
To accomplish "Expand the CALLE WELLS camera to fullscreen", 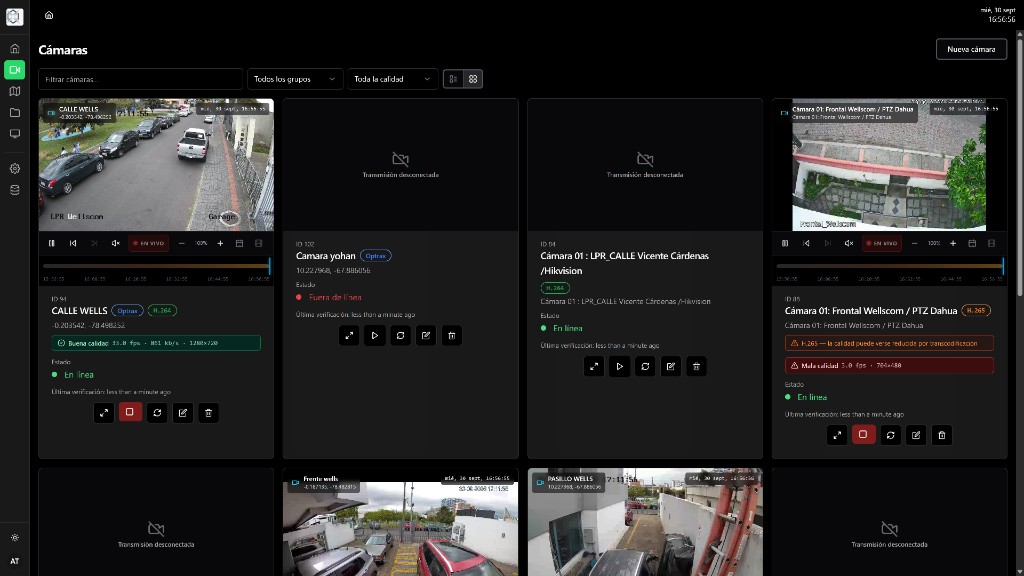I will pyautogui.click(x=104, y=413).
